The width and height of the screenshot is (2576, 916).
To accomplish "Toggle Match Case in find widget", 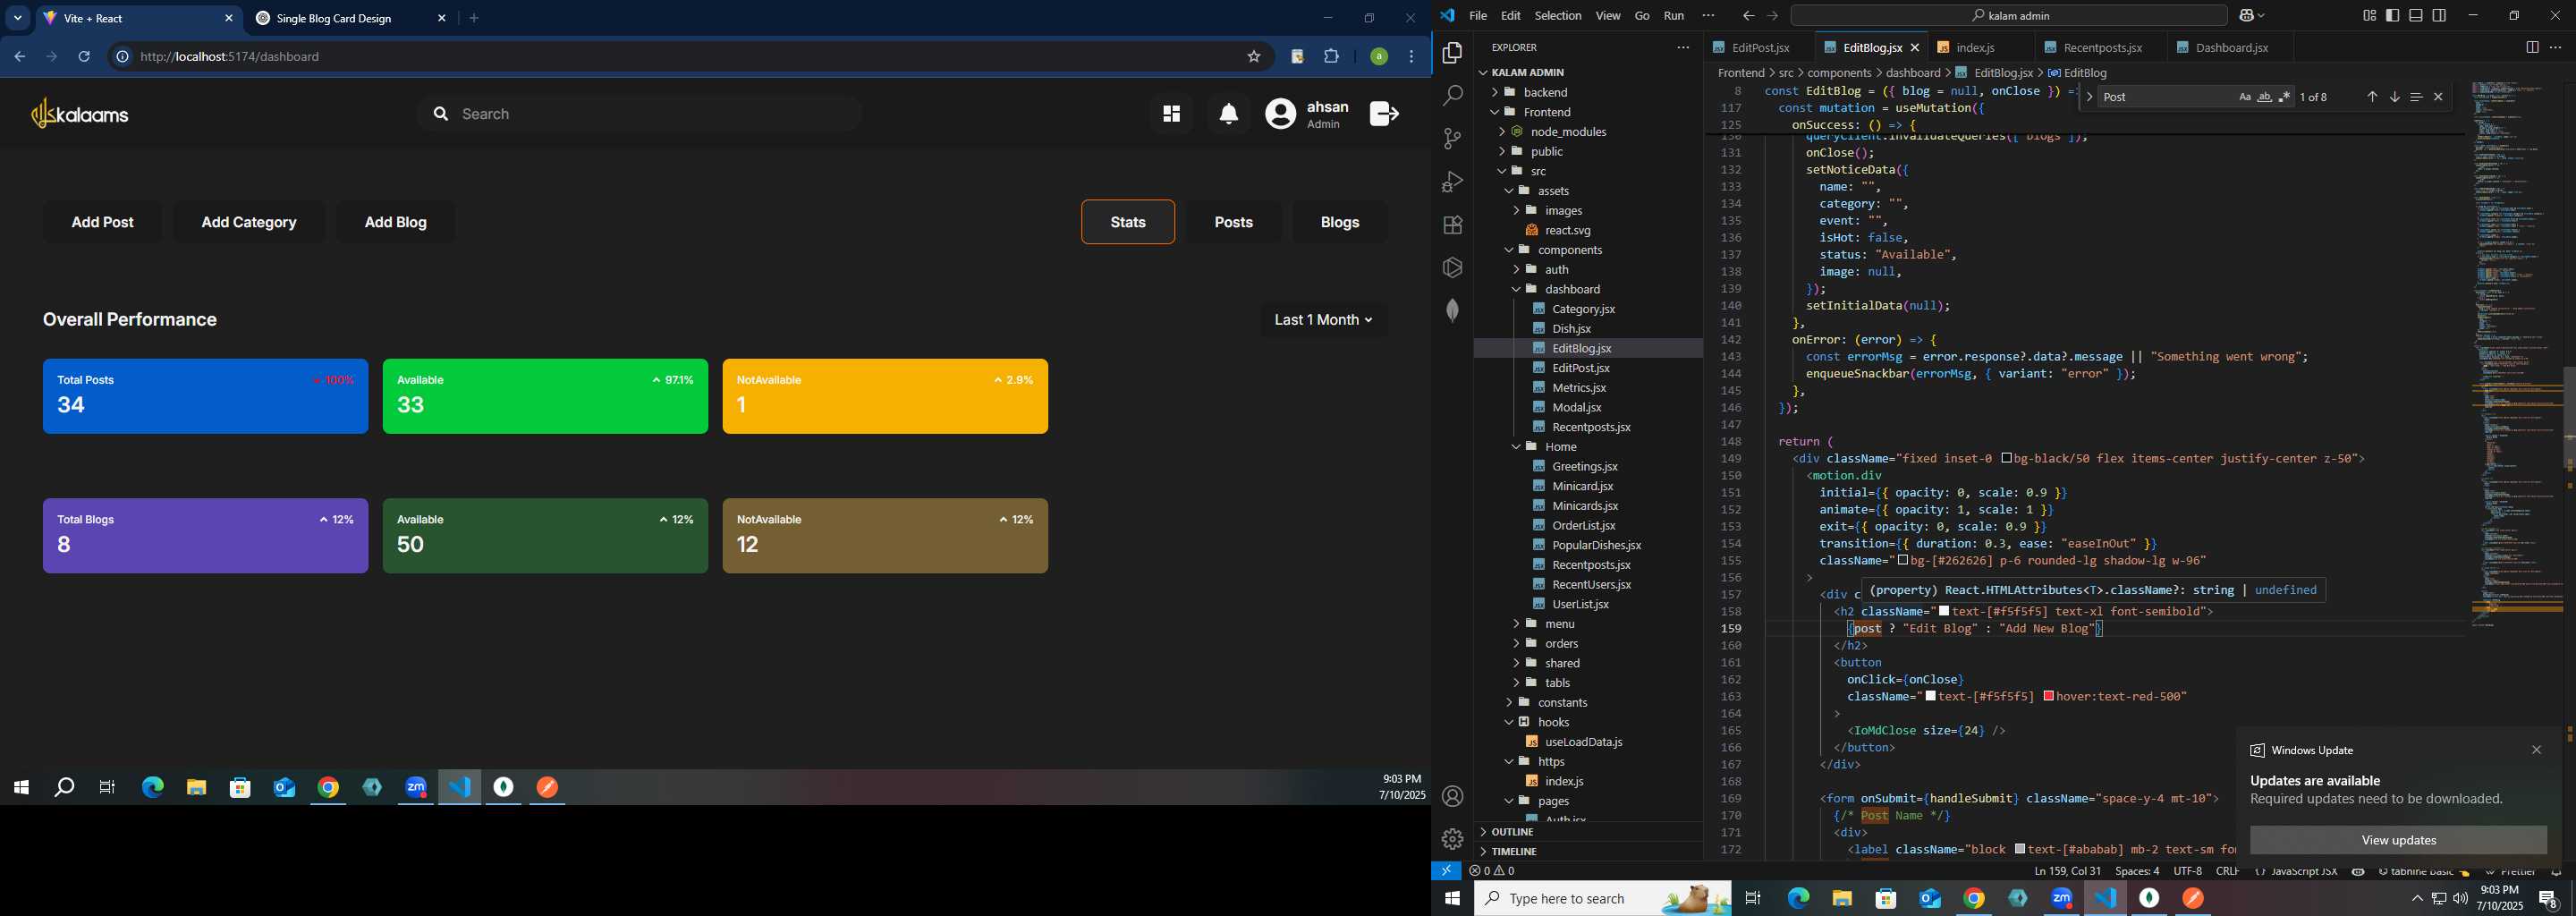I will pos(2245,97).
